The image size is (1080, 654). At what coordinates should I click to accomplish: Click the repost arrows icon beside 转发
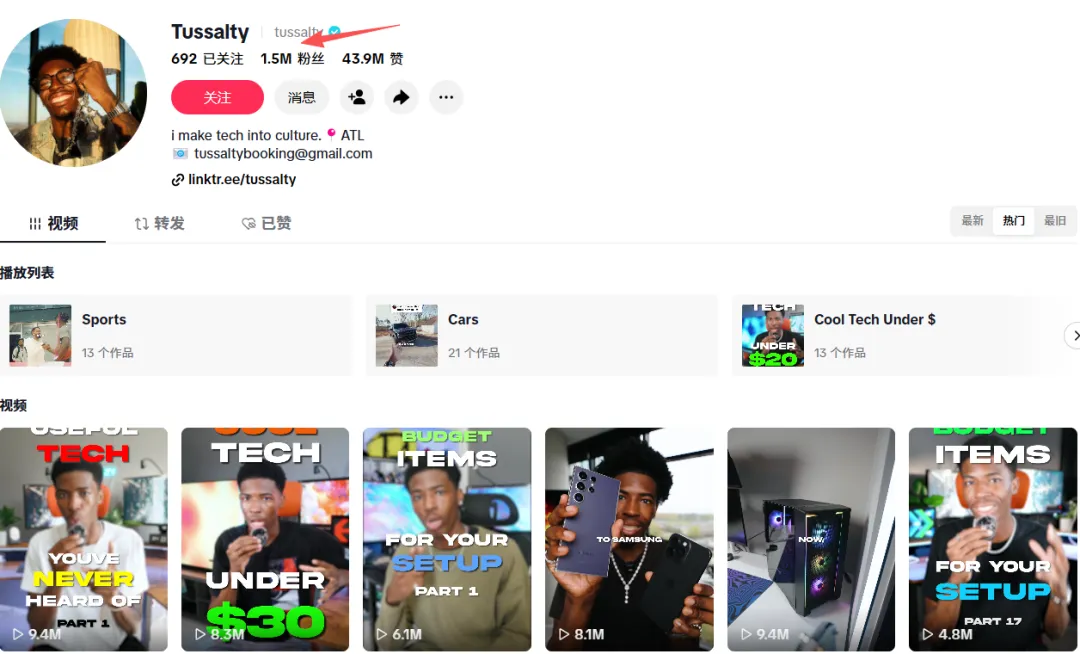pos(142,224)
